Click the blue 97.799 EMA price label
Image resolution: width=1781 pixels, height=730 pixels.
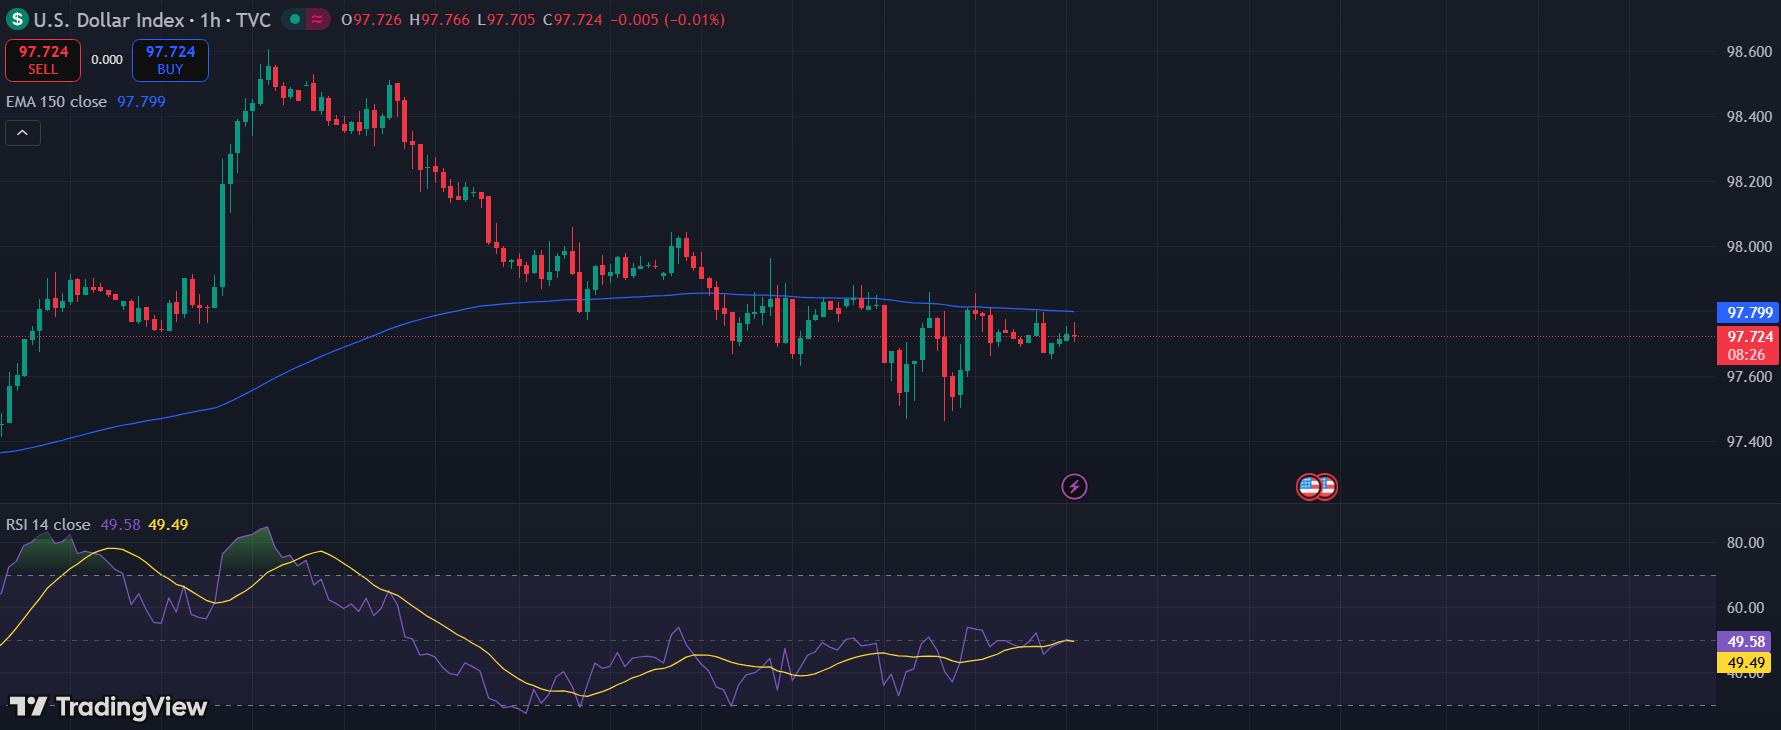[x=1749, y=313]
